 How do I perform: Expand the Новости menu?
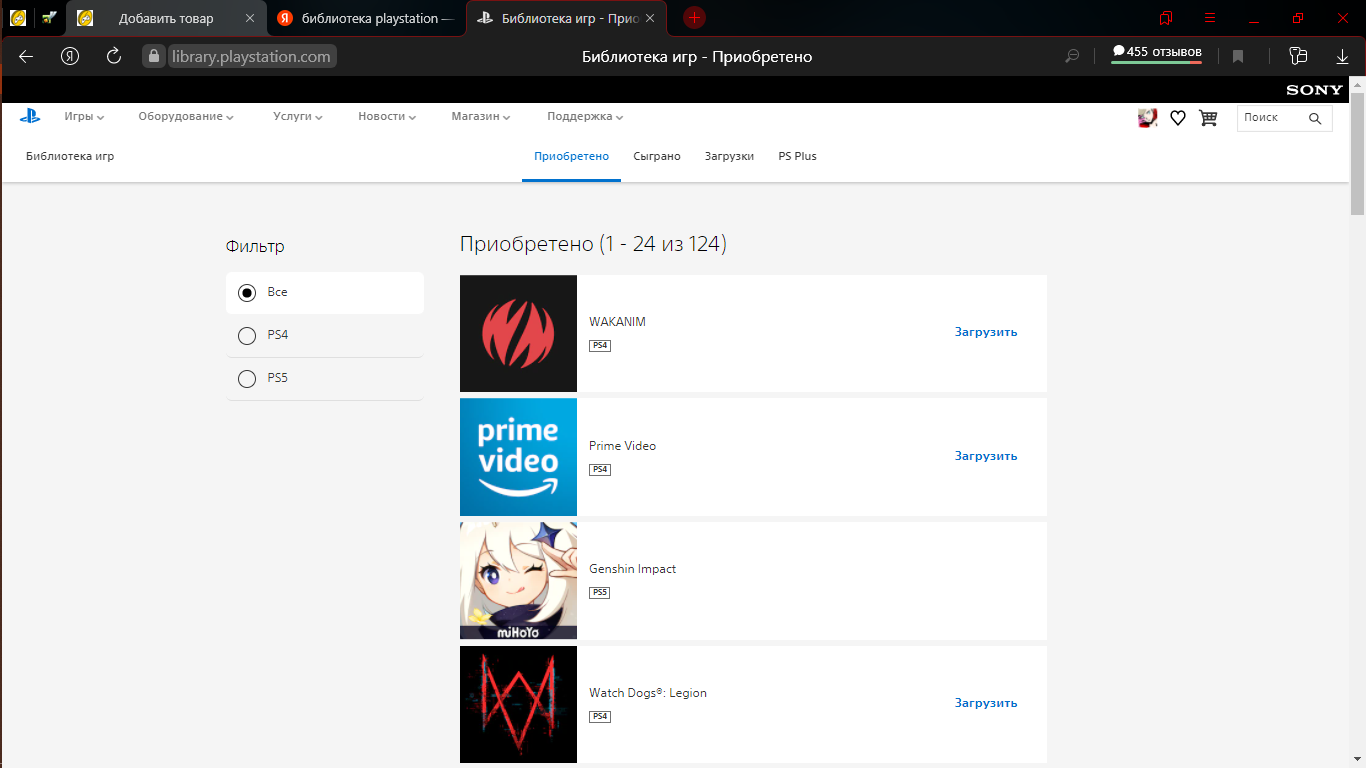(387, 117)
